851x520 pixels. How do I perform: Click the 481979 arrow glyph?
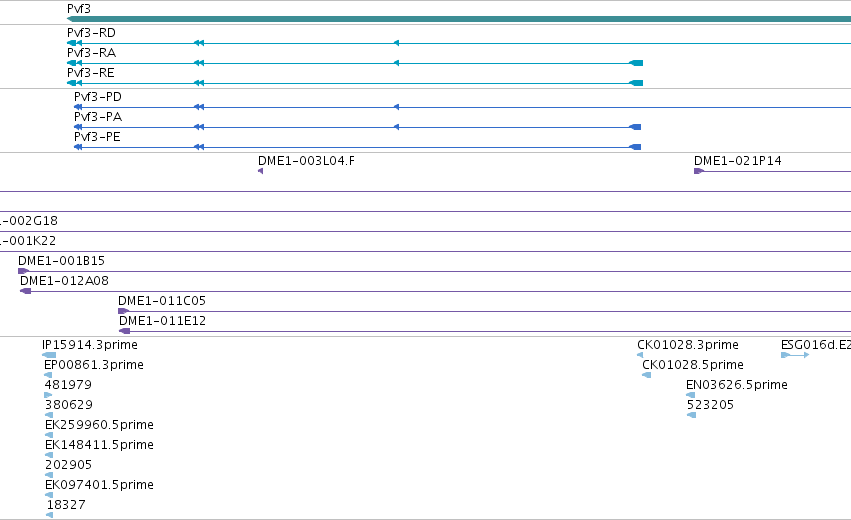click(48, 395)
